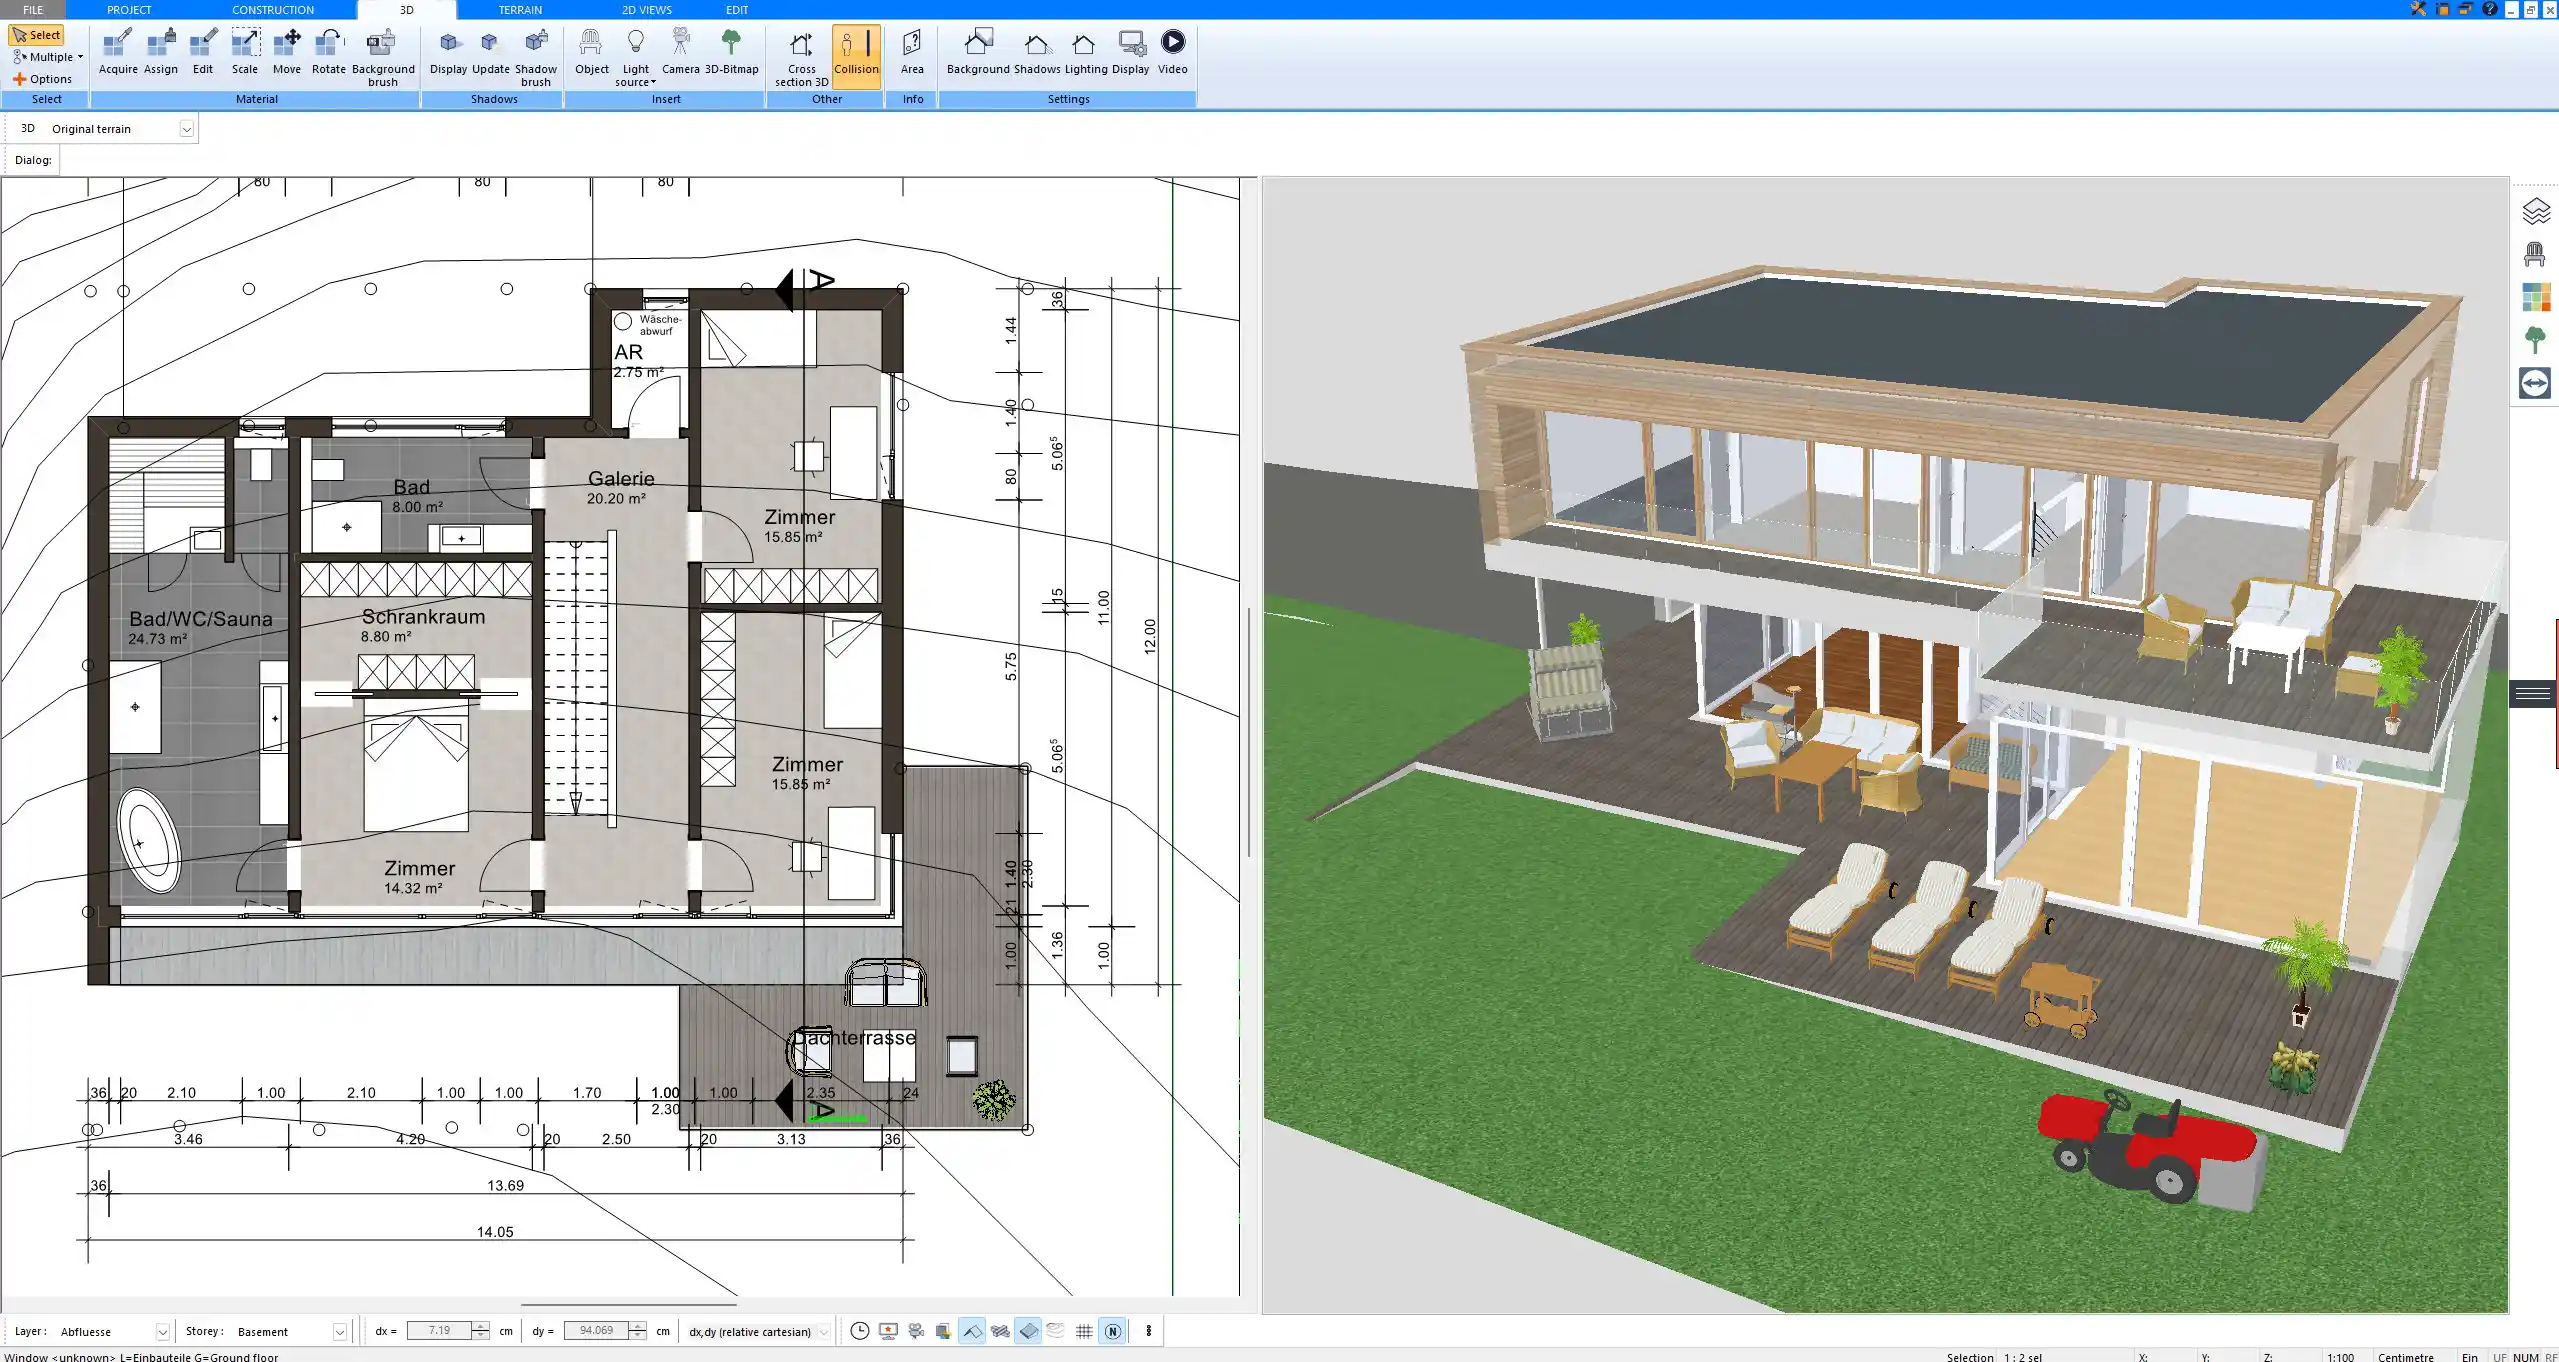The height and width of the screenshot is (1362, 2559).
Task: Click the Update shadows icon
Action: [491, 52]
